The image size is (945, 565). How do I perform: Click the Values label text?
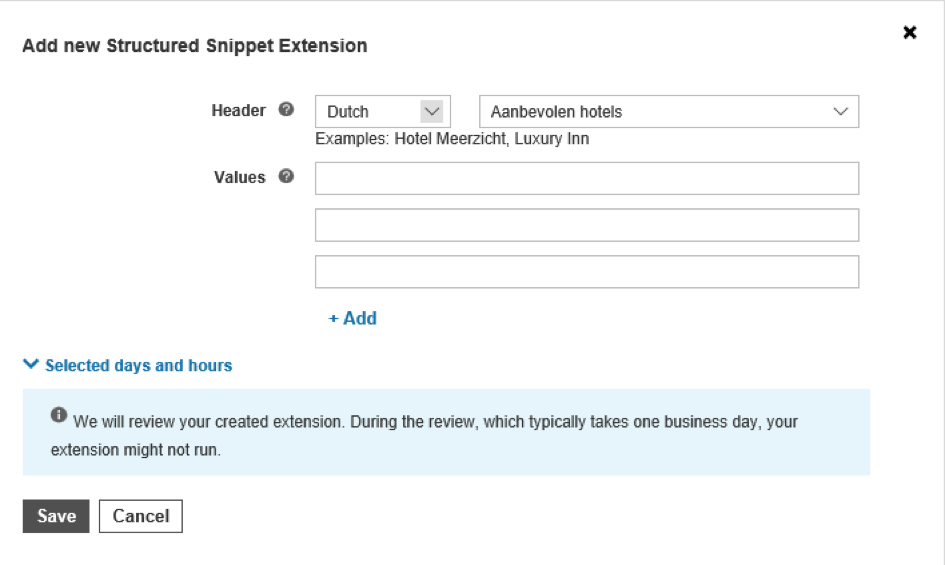pos(239,177)
